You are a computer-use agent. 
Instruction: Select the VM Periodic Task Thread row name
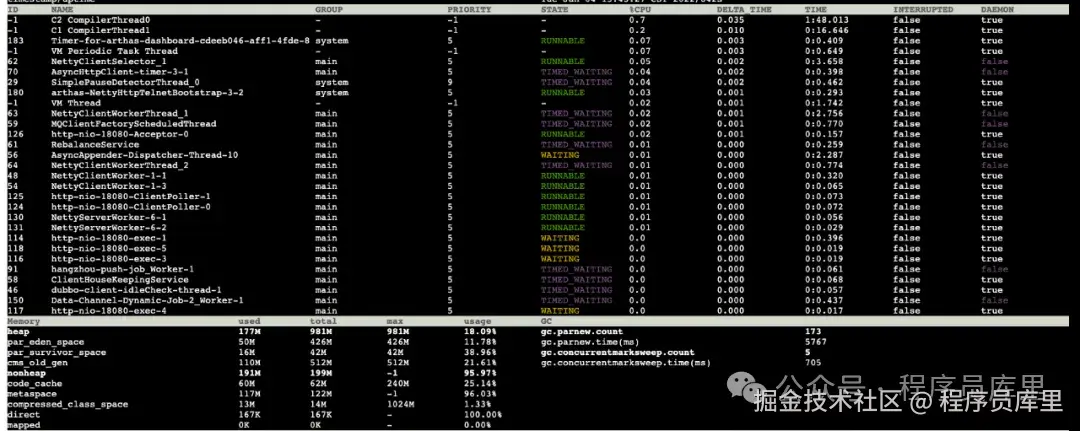(114, 52)
